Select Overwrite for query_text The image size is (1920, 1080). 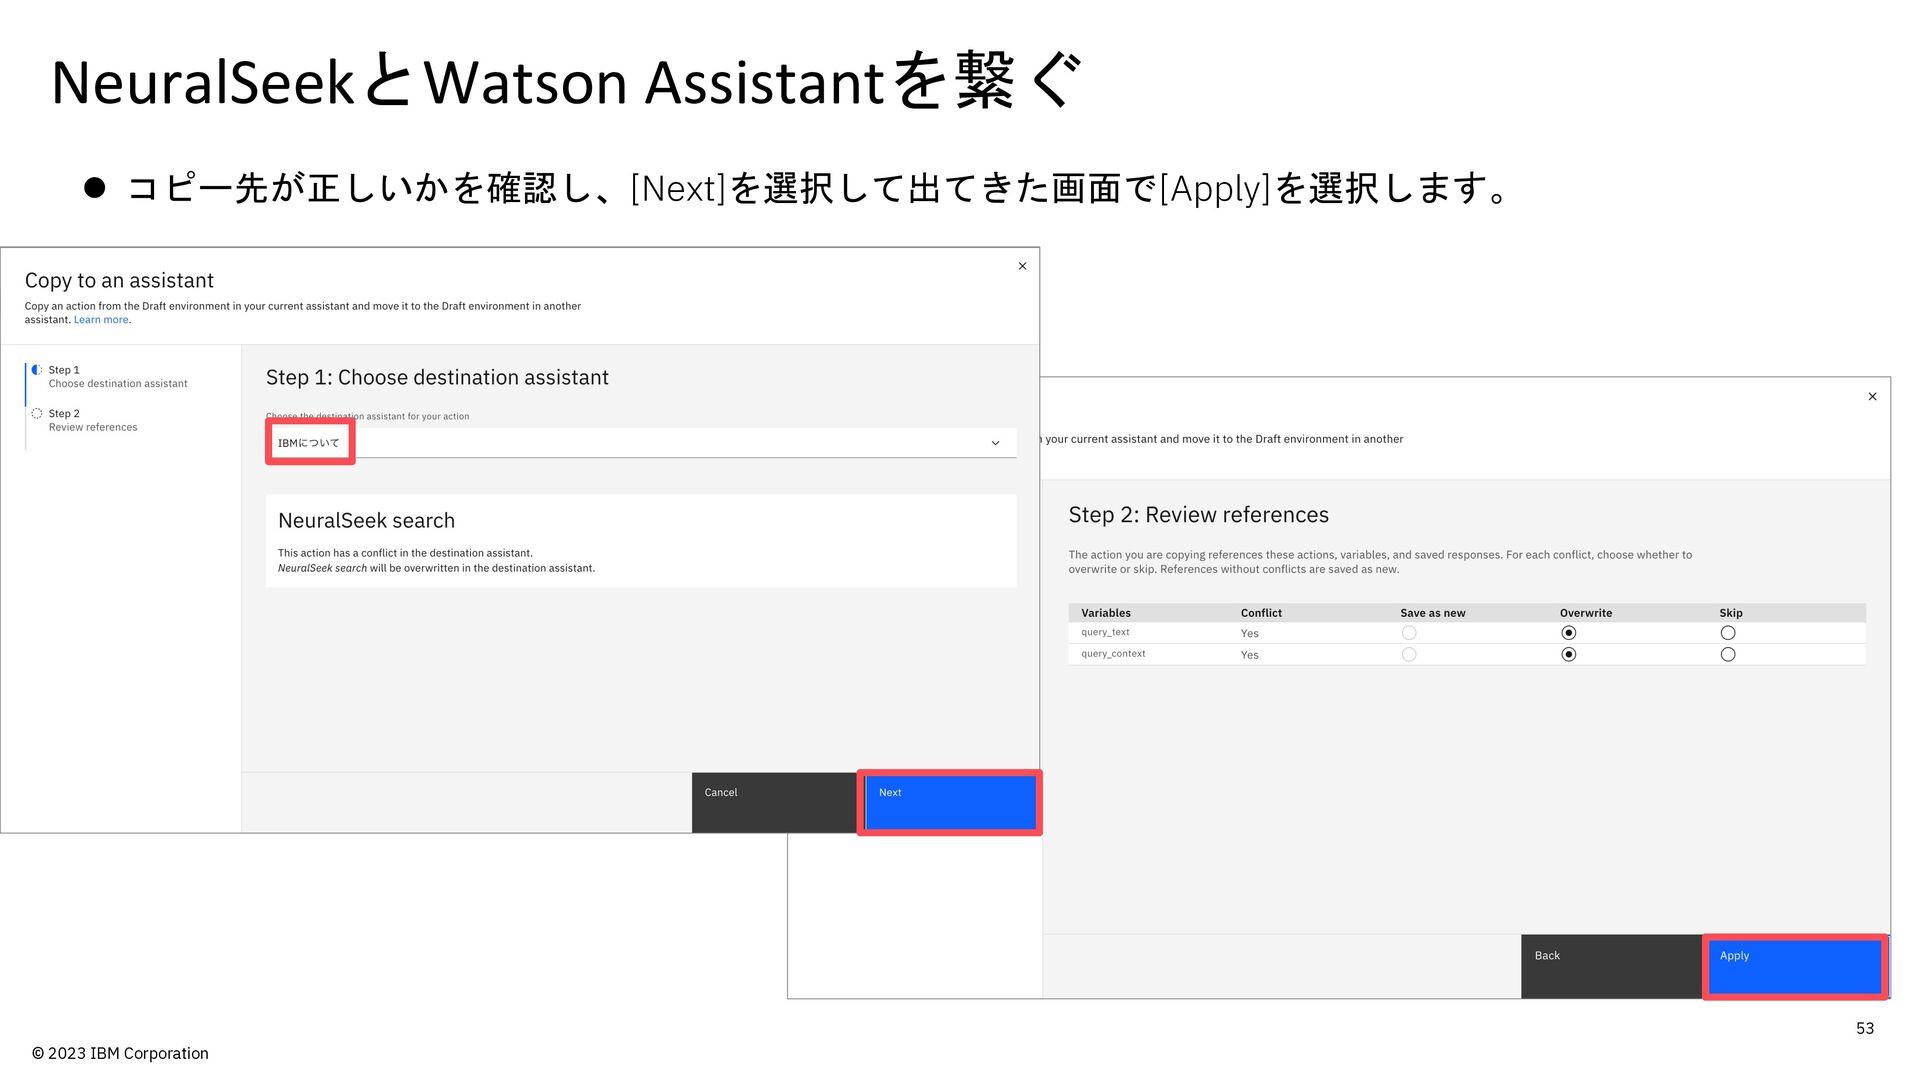pyautogui.click(x=1569, y=633)
